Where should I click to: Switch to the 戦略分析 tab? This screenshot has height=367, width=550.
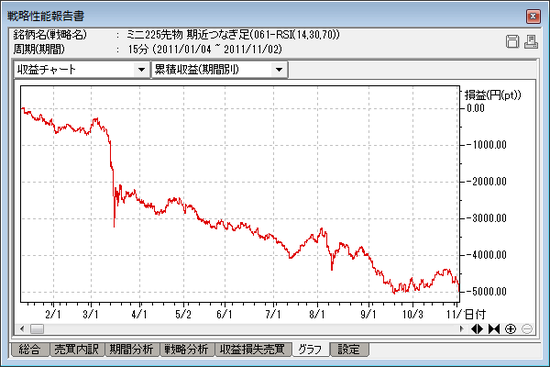pyautogui.click(x=187, y=349)
